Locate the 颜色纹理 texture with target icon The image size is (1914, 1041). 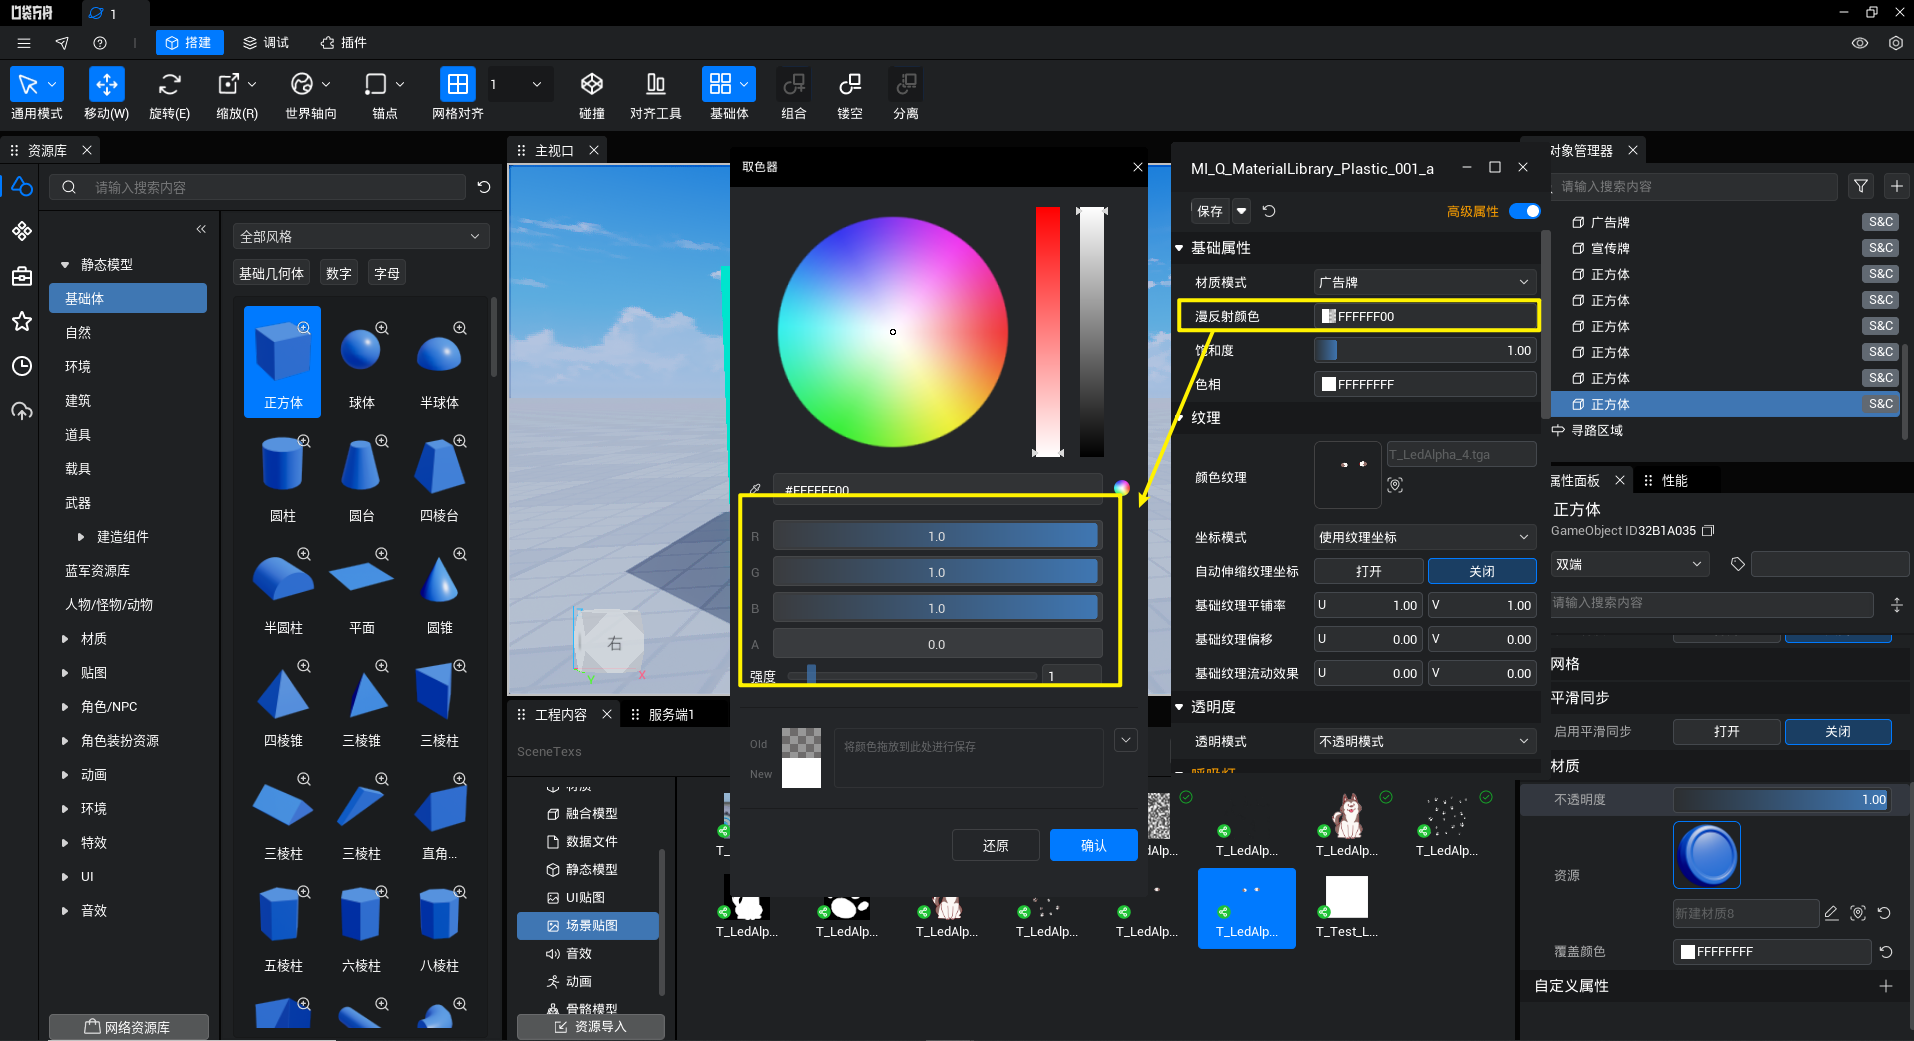pyautogui.click(x=1395, y=485)
